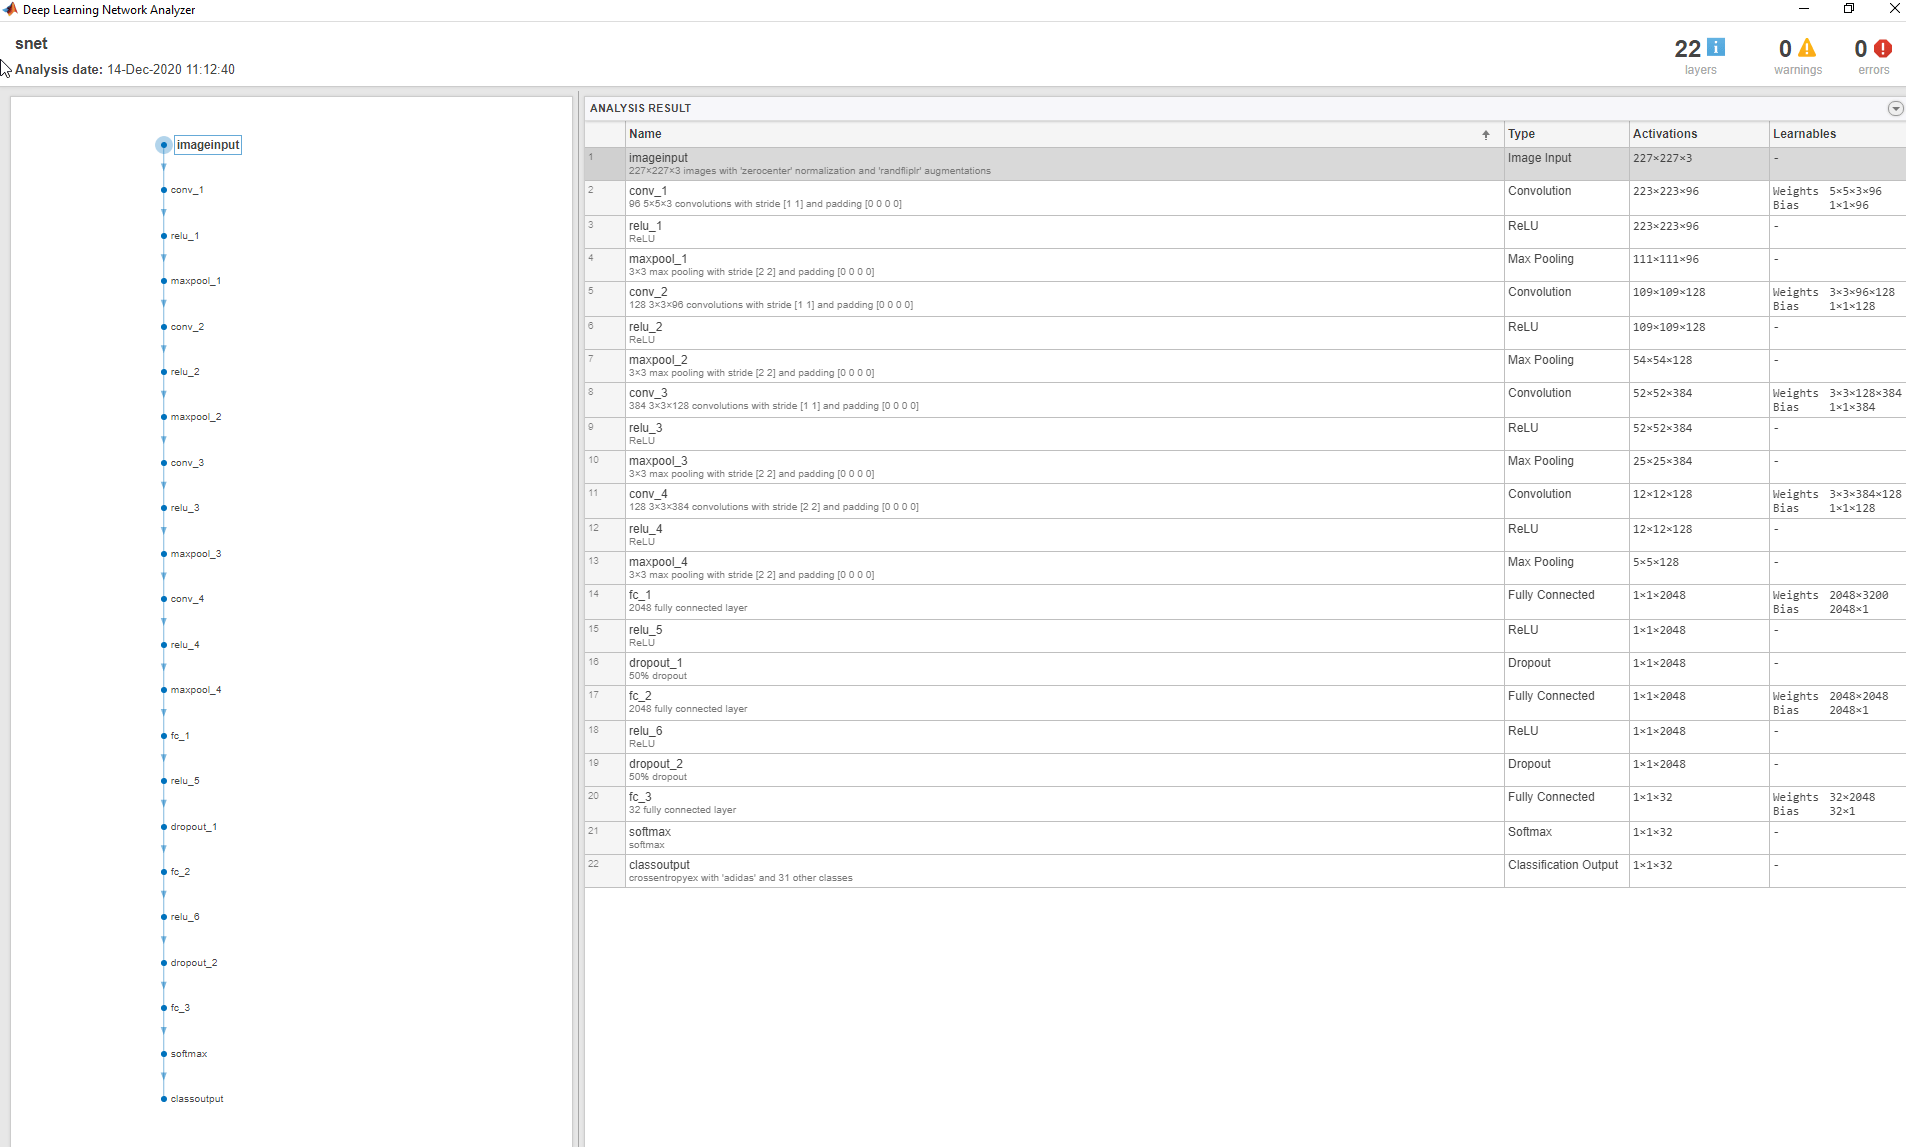Image resolution: width=1906 pixels, height=1147 pixels.
Task: Select the relu_3 row in the table
Action: click(1245, 434)
